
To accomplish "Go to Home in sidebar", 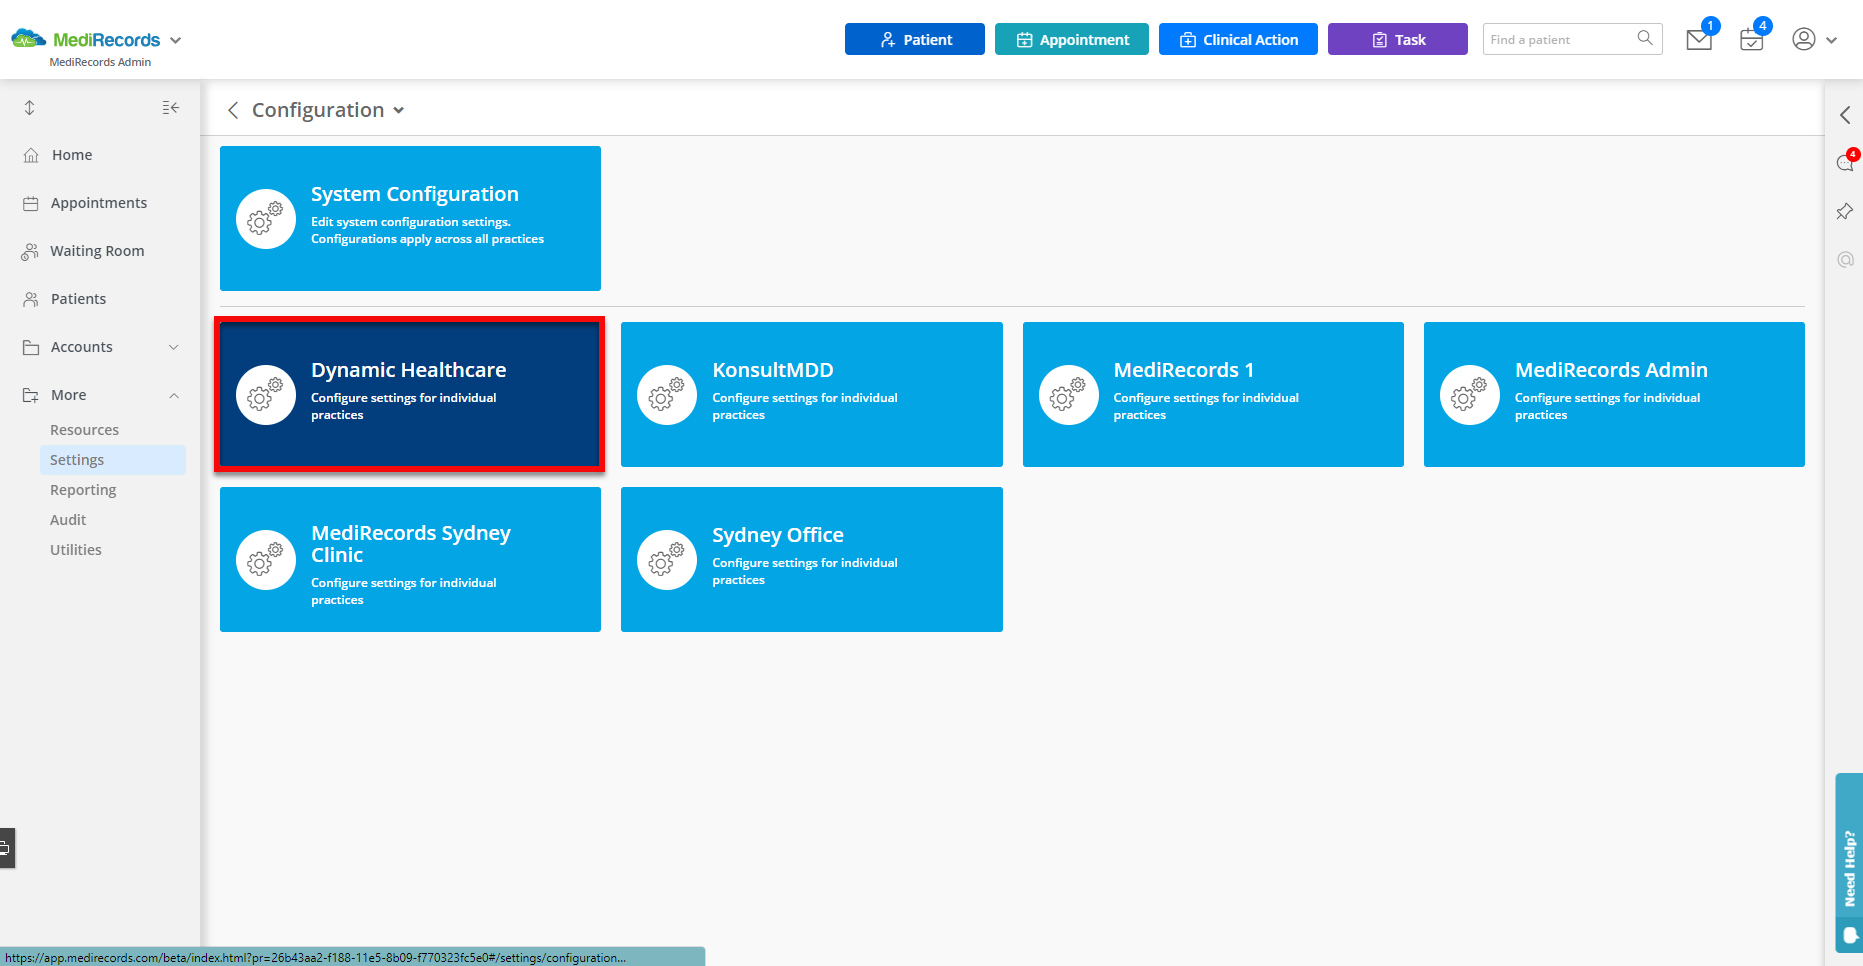I will pyautogui.click(x=72, y=155).
